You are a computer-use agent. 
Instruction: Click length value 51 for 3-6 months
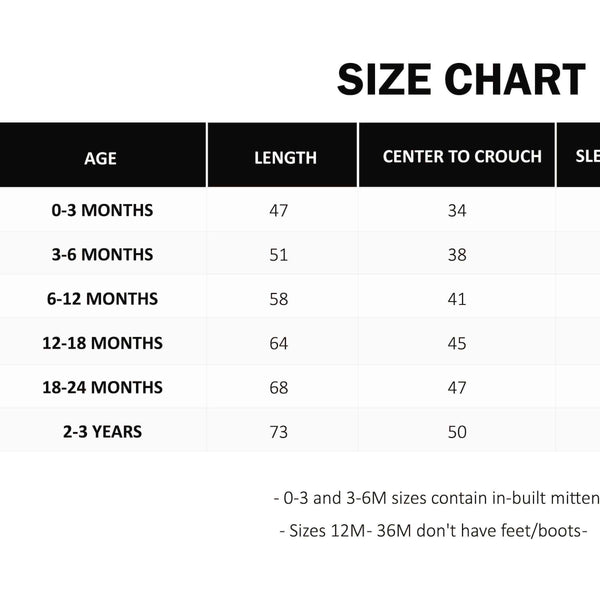click(278, 254)
